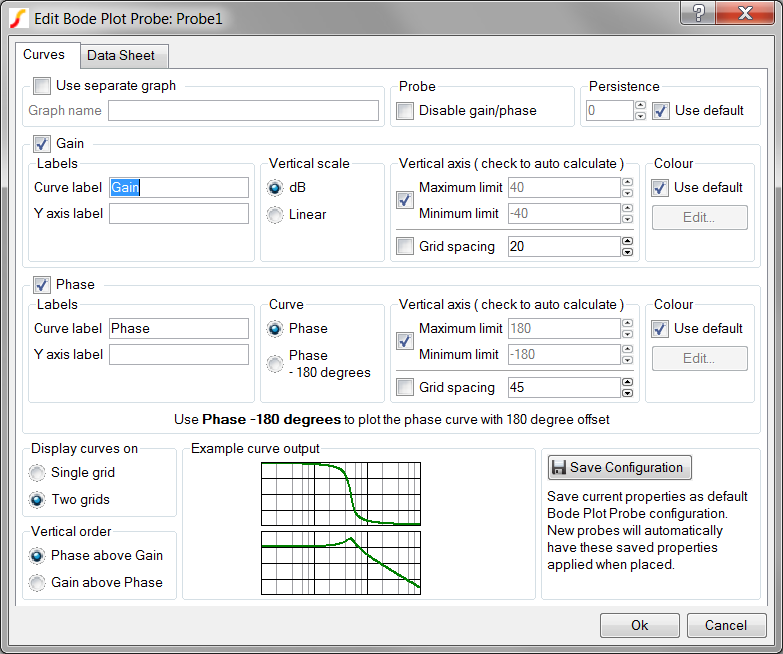Screen dimensions: 783x654
Task: Increase the Persistence value with up arrow
Action: 640,105
